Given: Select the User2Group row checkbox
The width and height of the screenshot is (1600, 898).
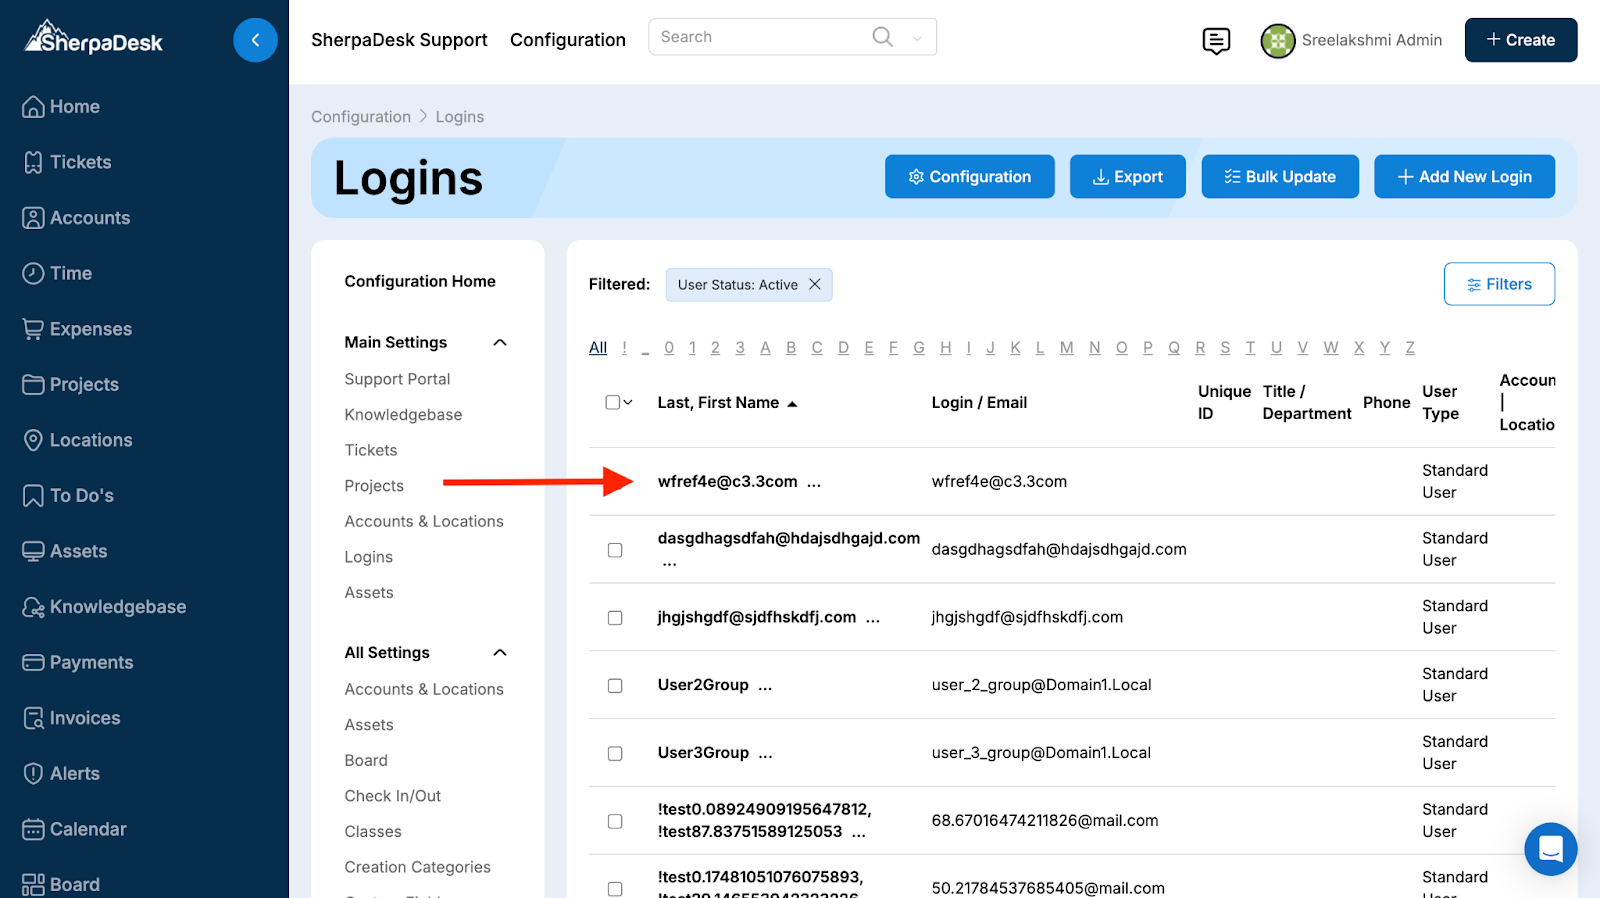Looking at the screenshot, I should 615,686.
